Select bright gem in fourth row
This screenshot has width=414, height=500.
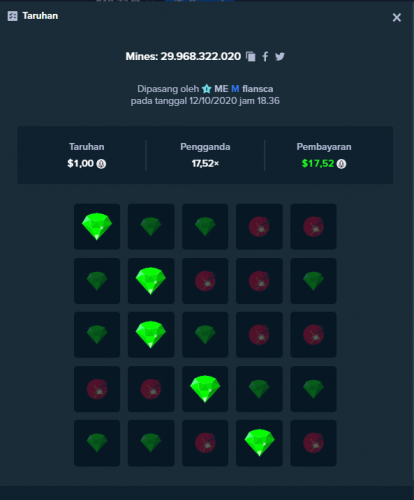[205, 389]
